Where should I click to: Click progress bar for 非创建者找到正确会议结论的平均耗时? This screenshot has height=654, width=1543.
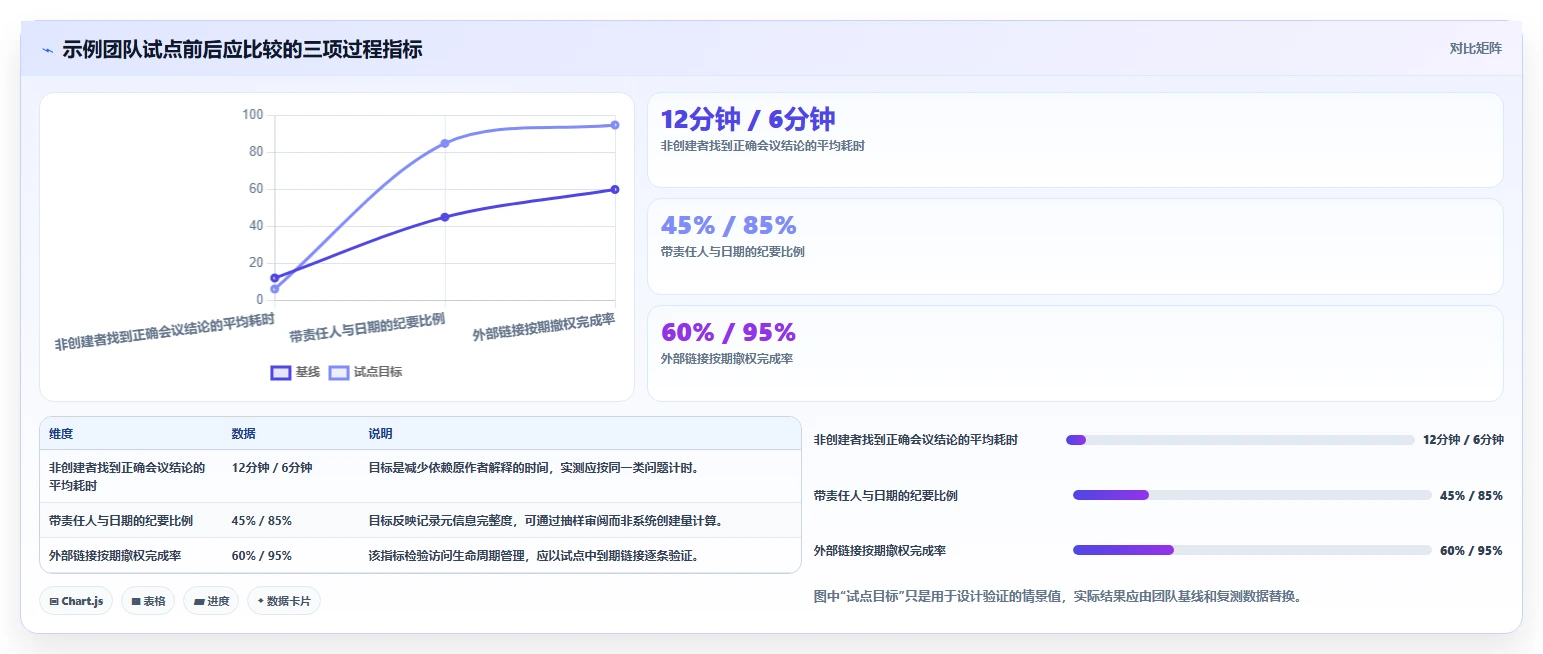1240,440
